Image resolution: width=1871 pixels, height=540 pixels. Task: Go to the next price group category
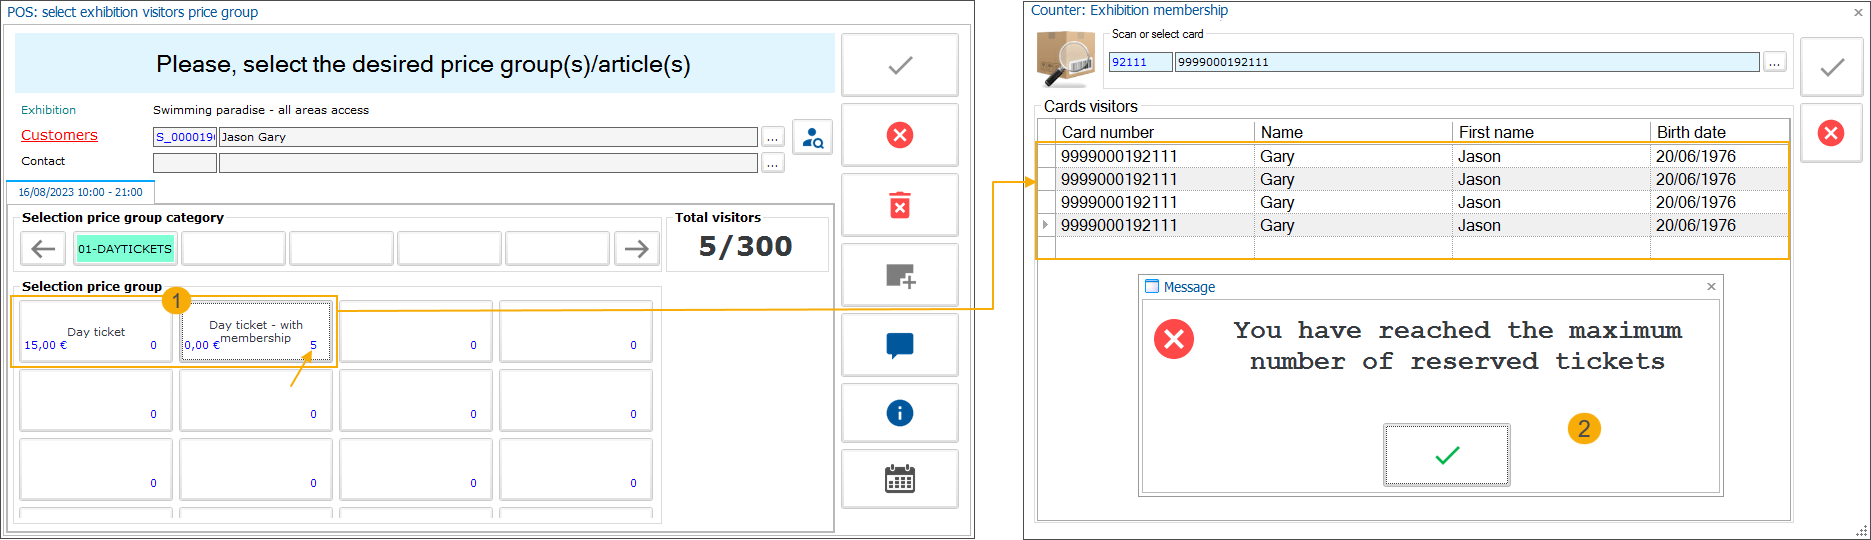636,249
